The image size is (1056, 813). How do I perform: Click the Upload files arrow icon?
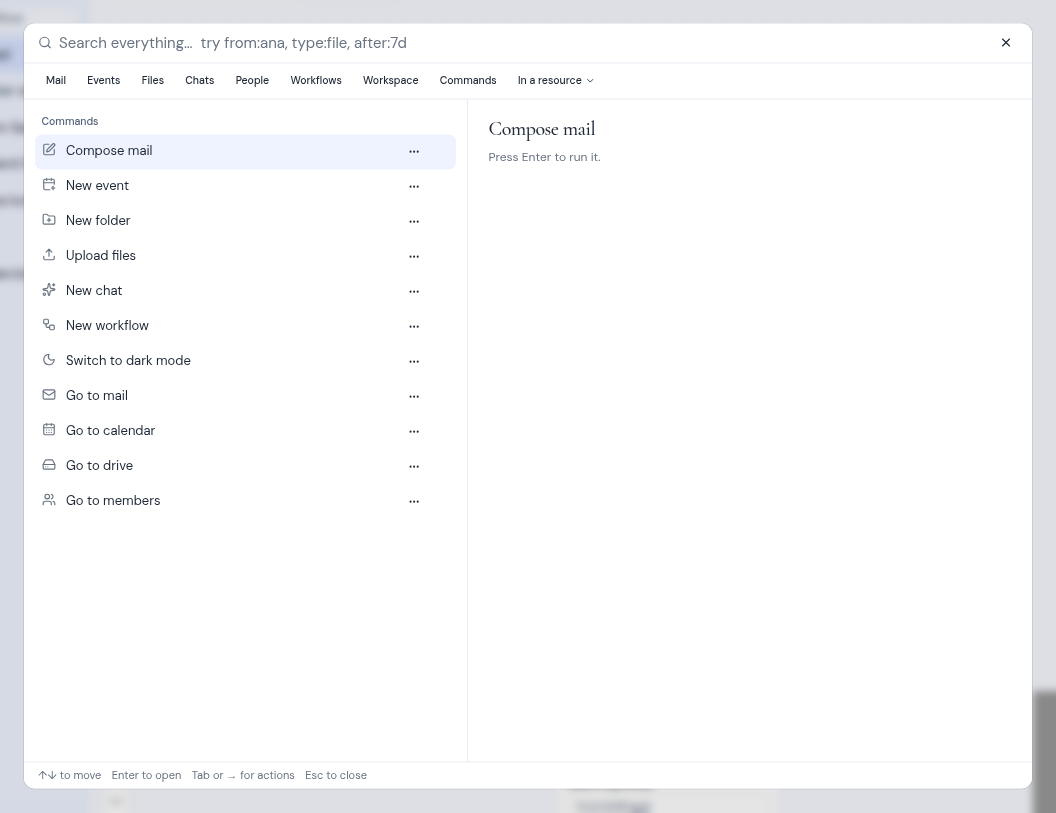click(49, 255)
